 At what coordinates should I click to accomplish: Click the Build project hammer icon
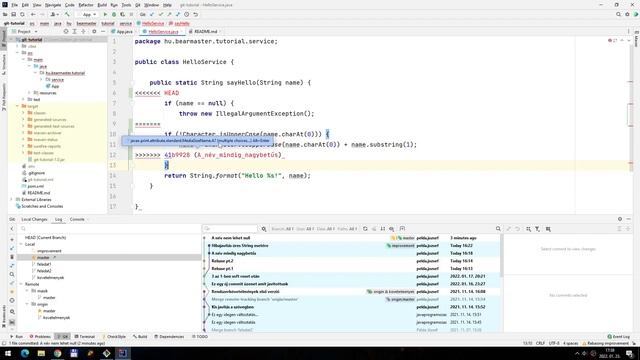pos(67,14)
